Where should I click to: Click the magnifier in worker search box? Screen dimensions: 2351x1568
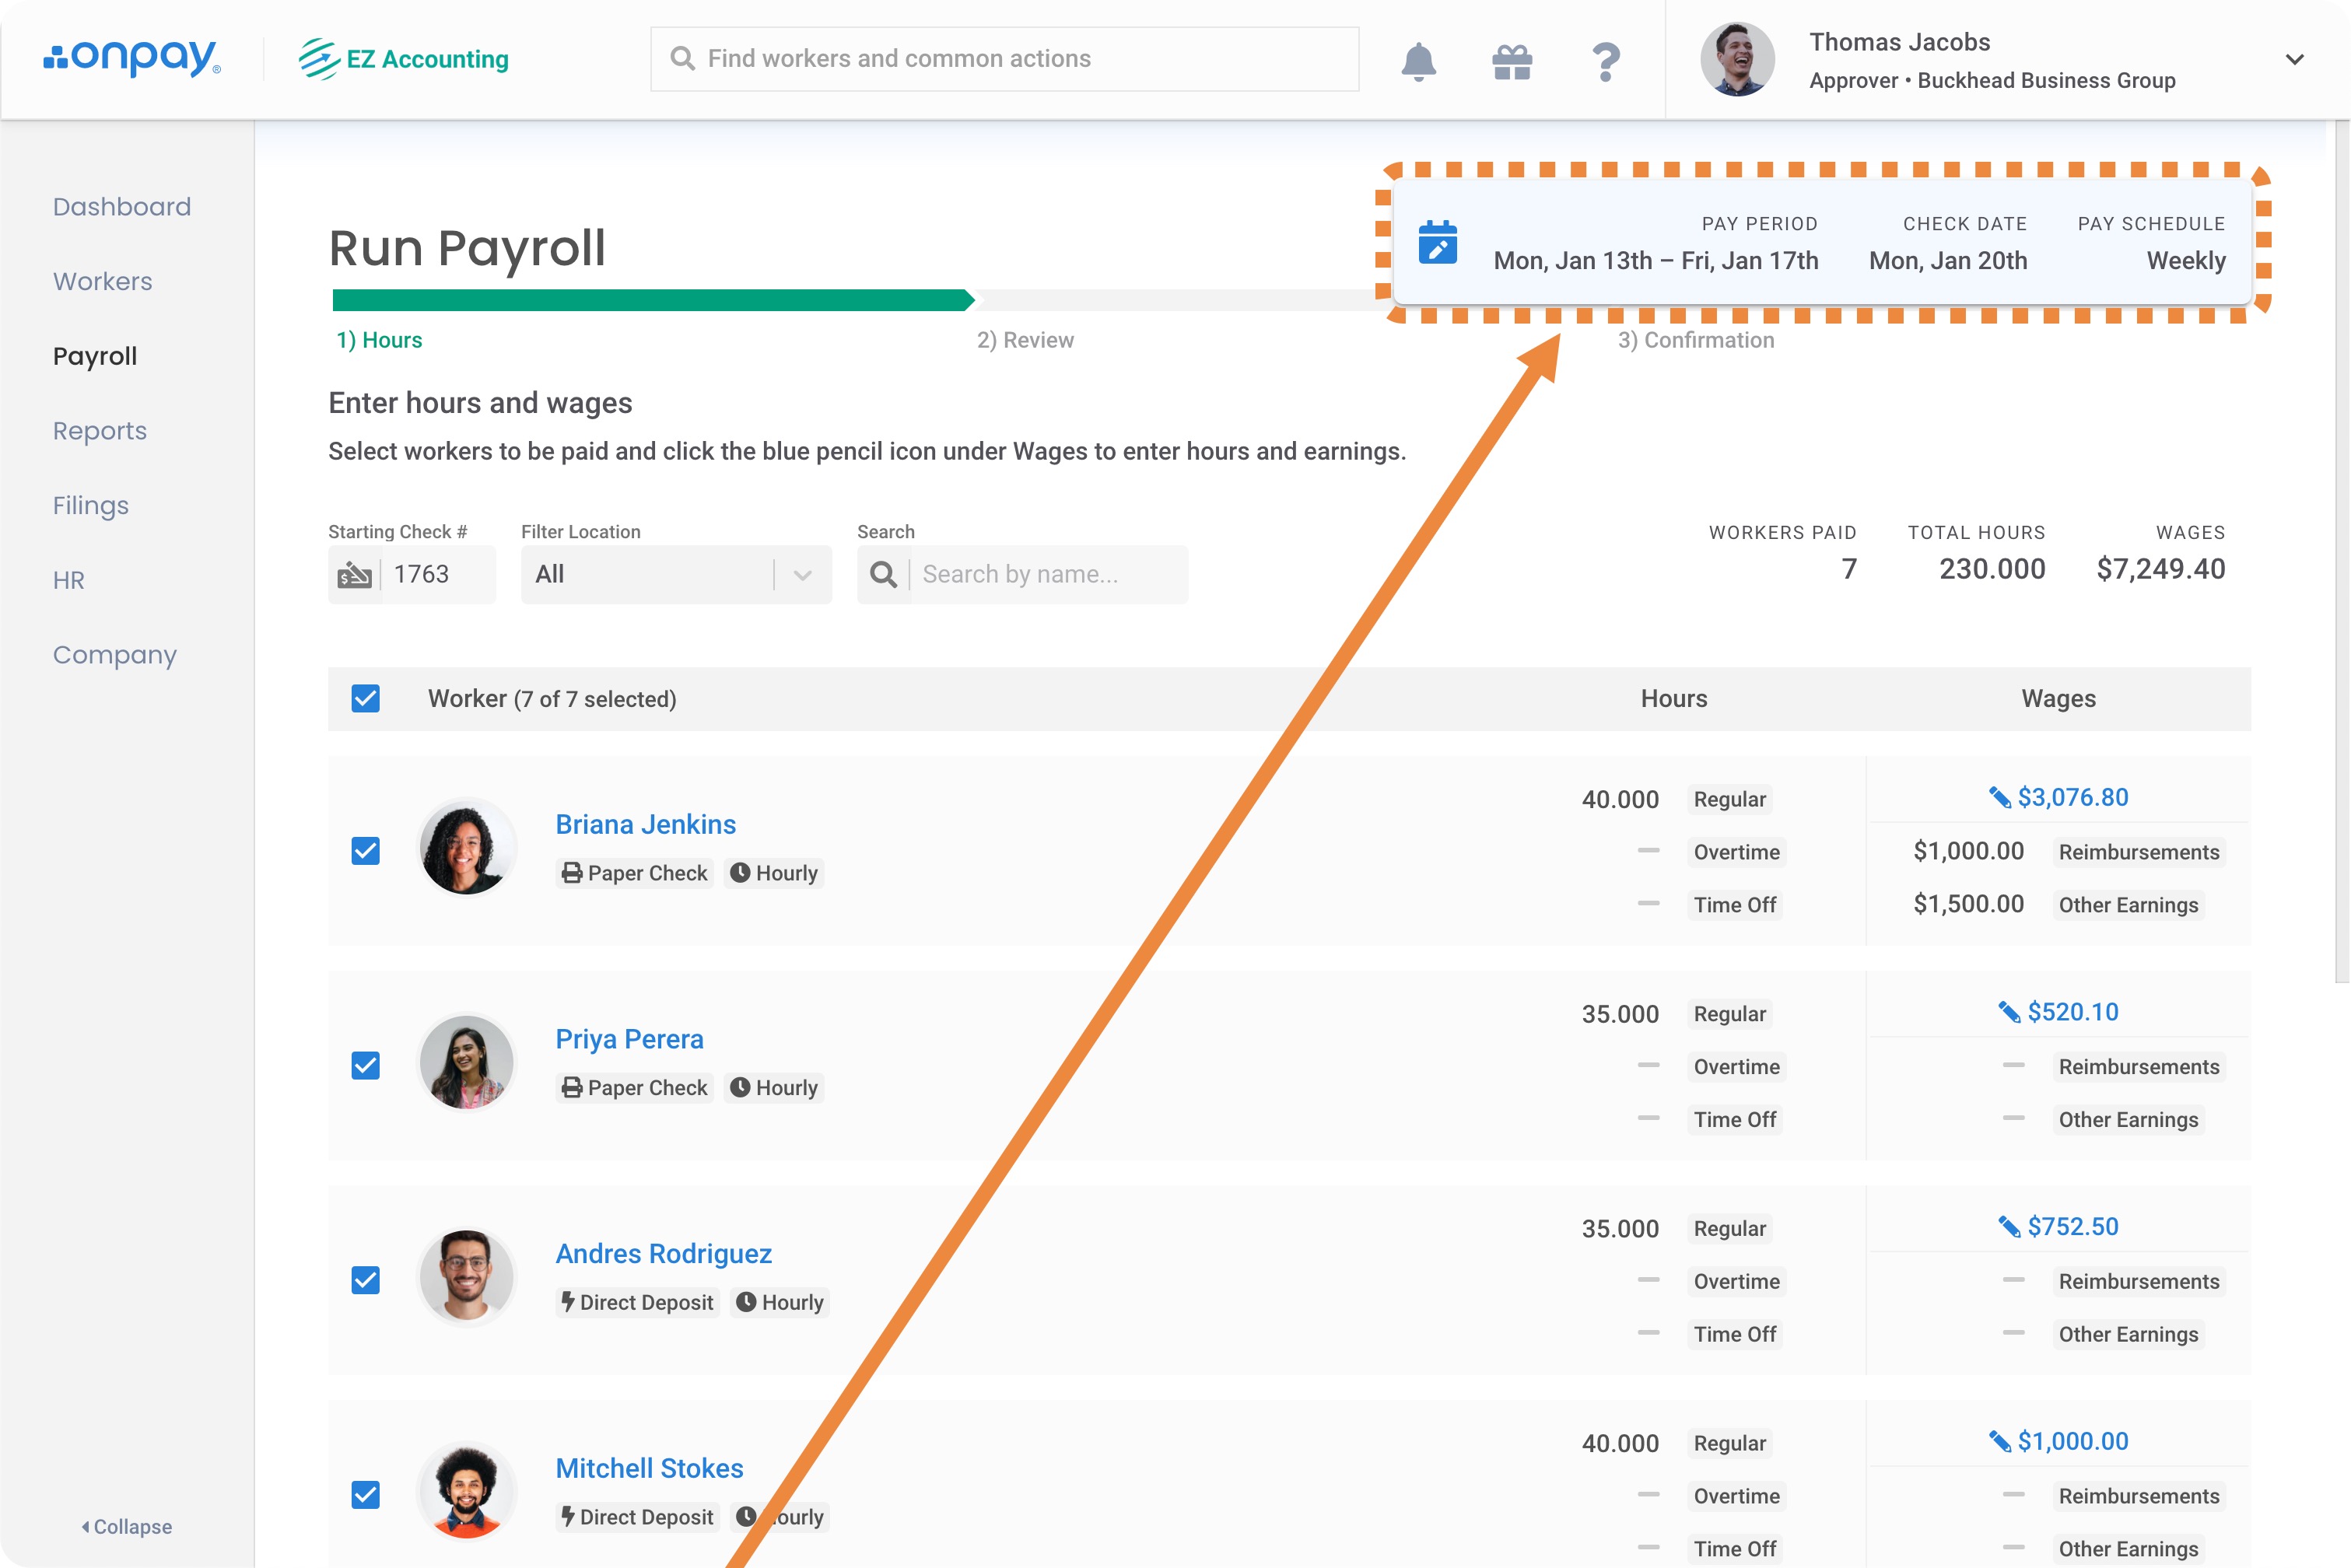click(x=883, y=575)
